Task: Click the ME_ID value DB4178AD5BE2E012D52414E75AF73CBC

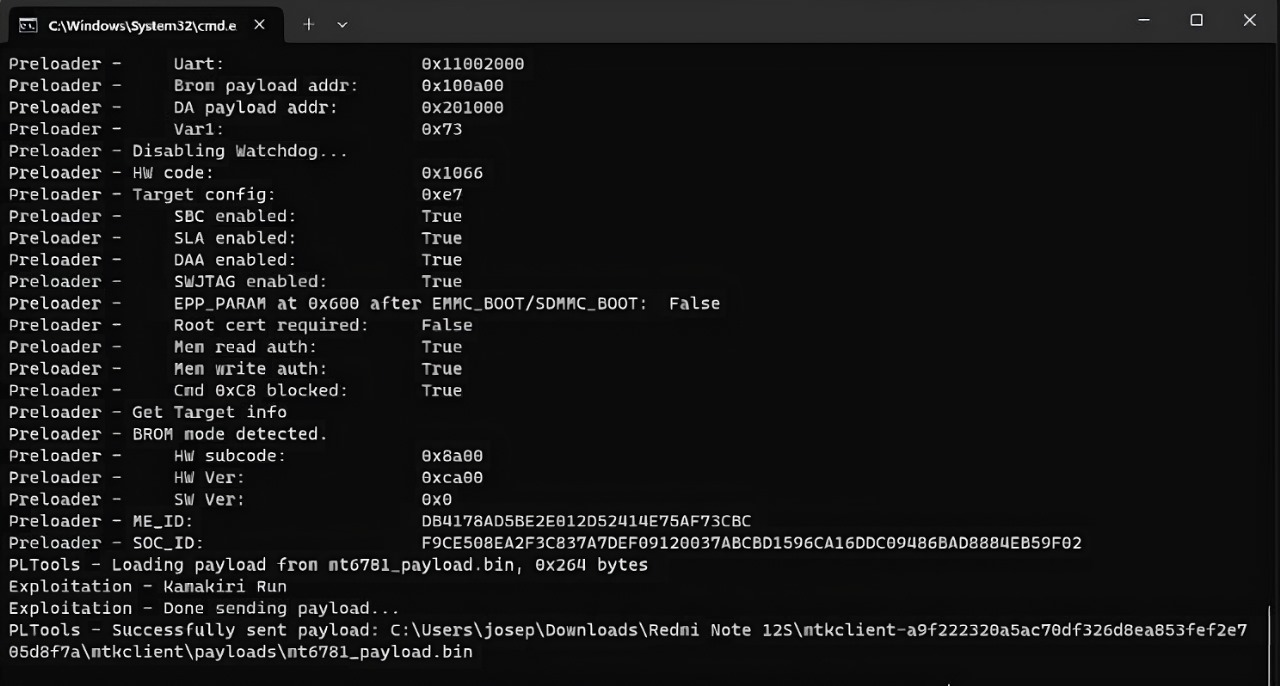Action: pos(587,521)
